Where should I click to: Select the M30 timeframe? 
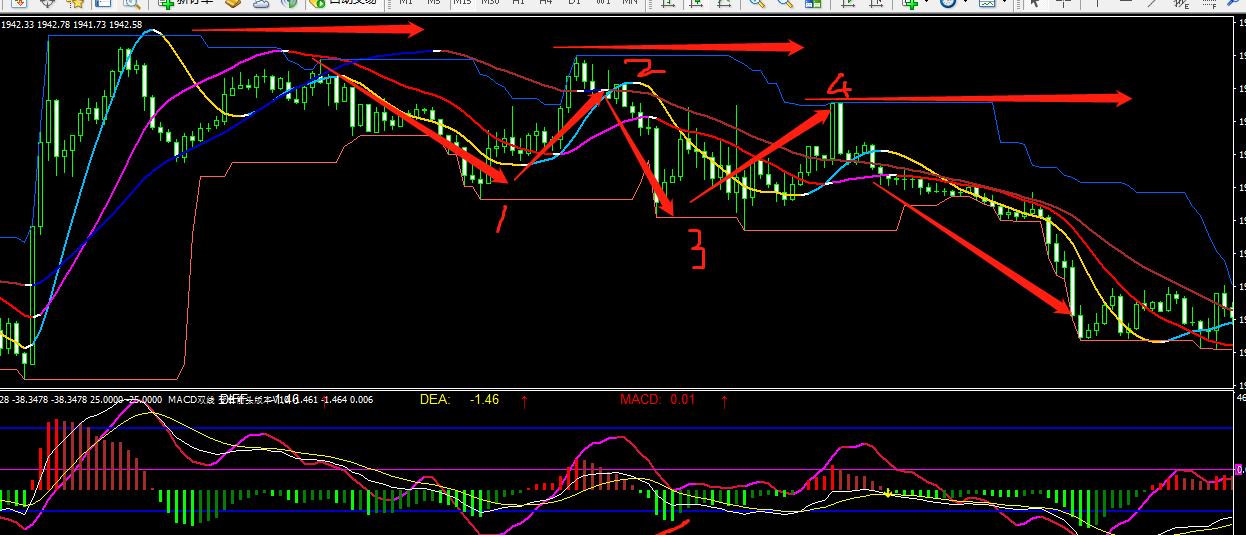tap(490, 3)
